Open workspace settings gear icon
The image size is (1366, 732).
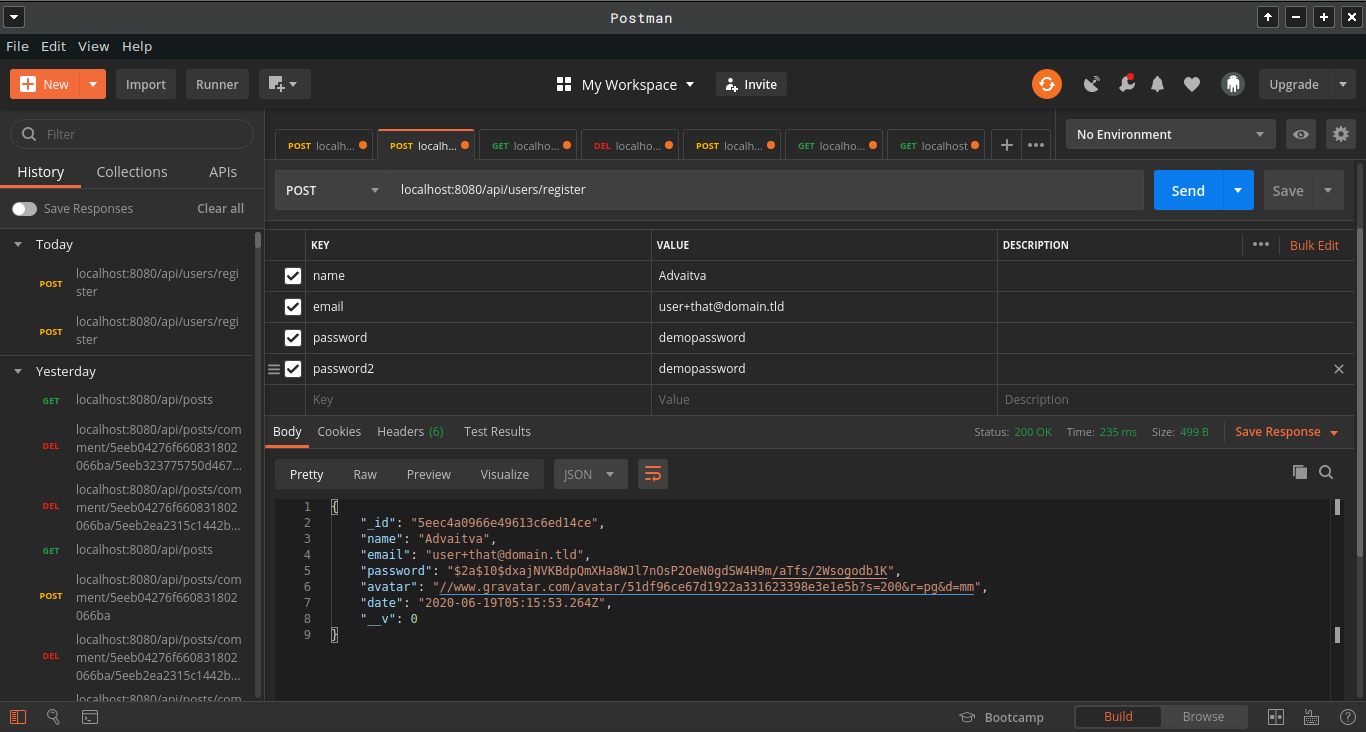pyautogui.click(x=1341, y=133)
